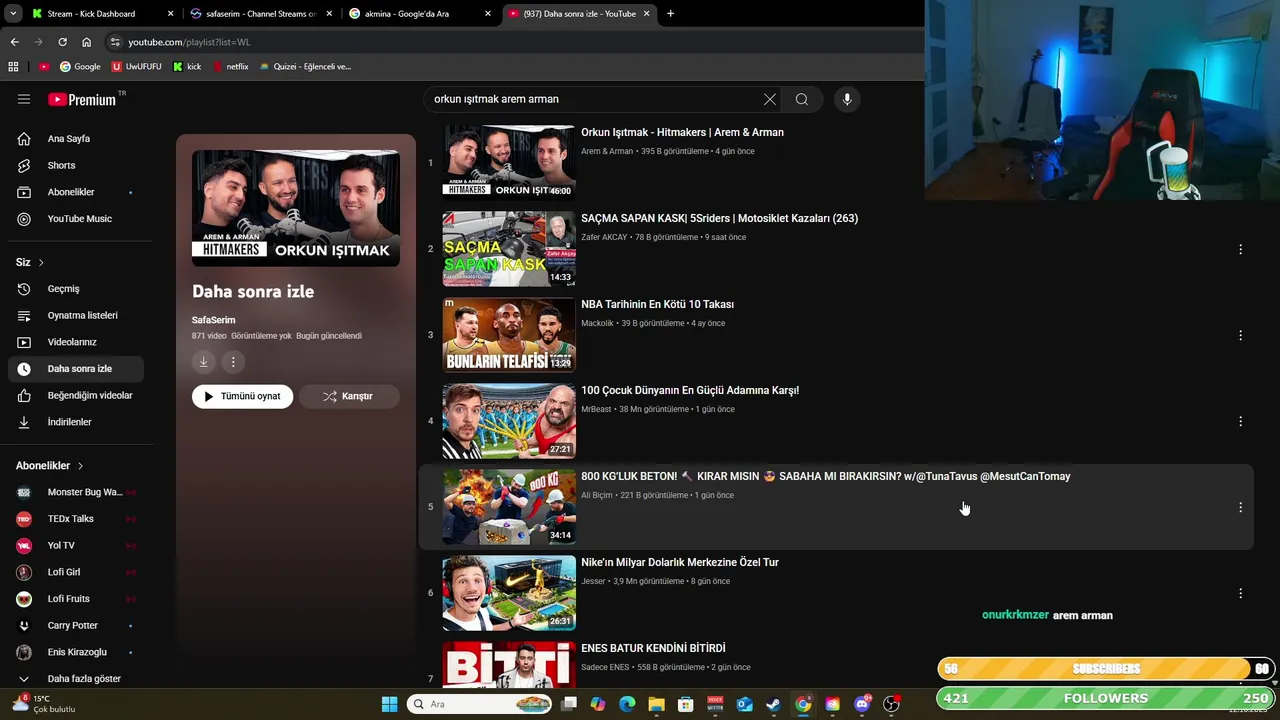
Task: Open options menu for Nike'ın Milyar video
Action: (1240, 593)
